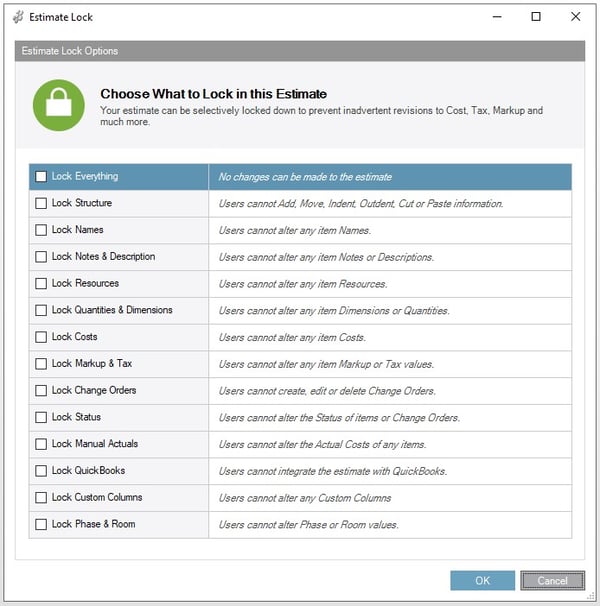Check the Lock Structure option

point(41,203)
